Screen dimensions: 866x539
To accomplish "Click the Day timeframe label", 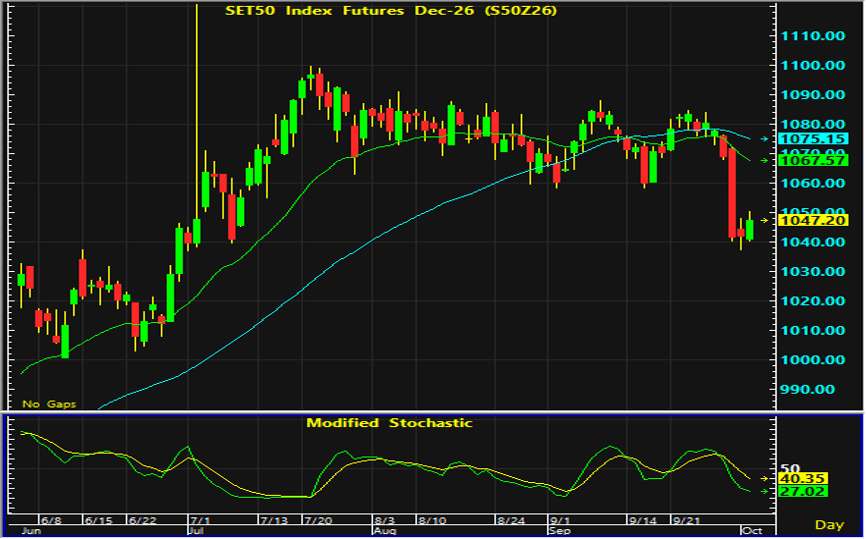I will point(830,525).
